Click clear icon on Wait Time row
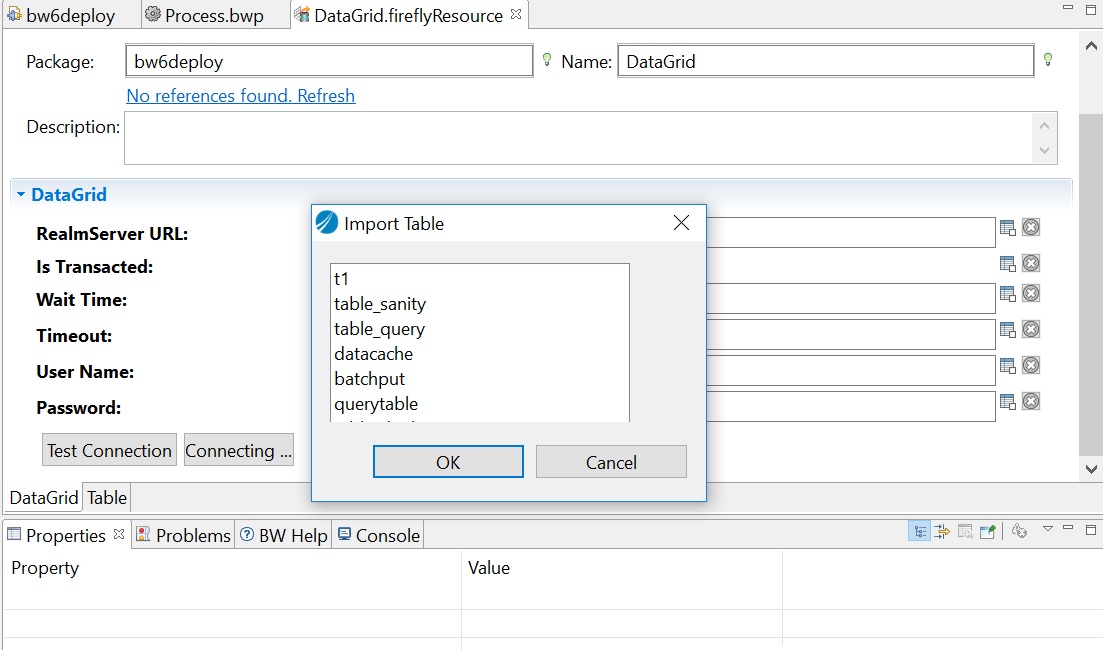Screen dimensions: 1103x650 click(1031, 293)
